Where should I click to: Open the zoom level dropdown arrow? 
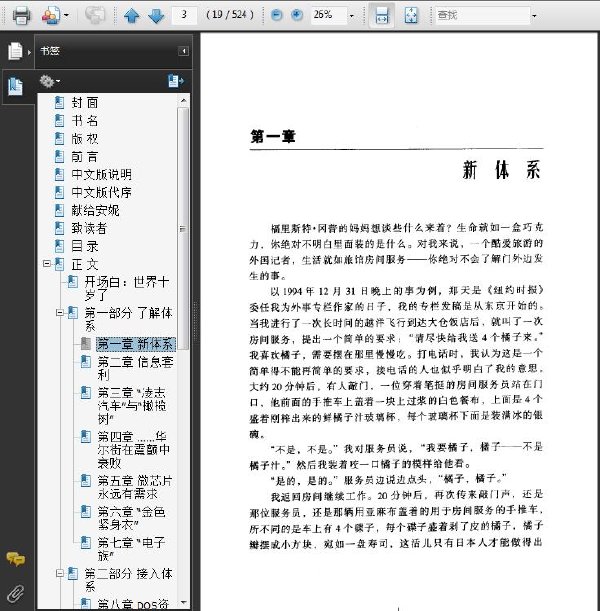(352, 16)
